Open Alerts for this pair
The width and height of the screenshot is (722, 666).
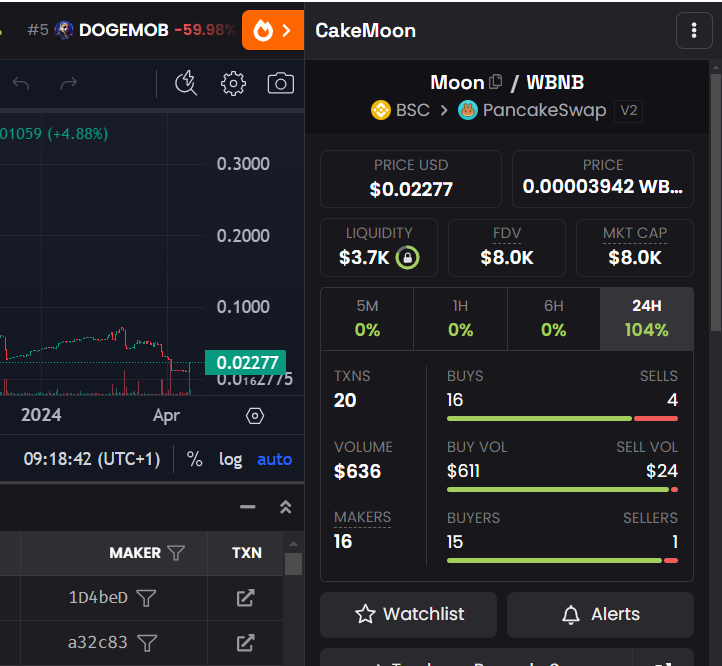pyautogui.click(x=600, y=614)
